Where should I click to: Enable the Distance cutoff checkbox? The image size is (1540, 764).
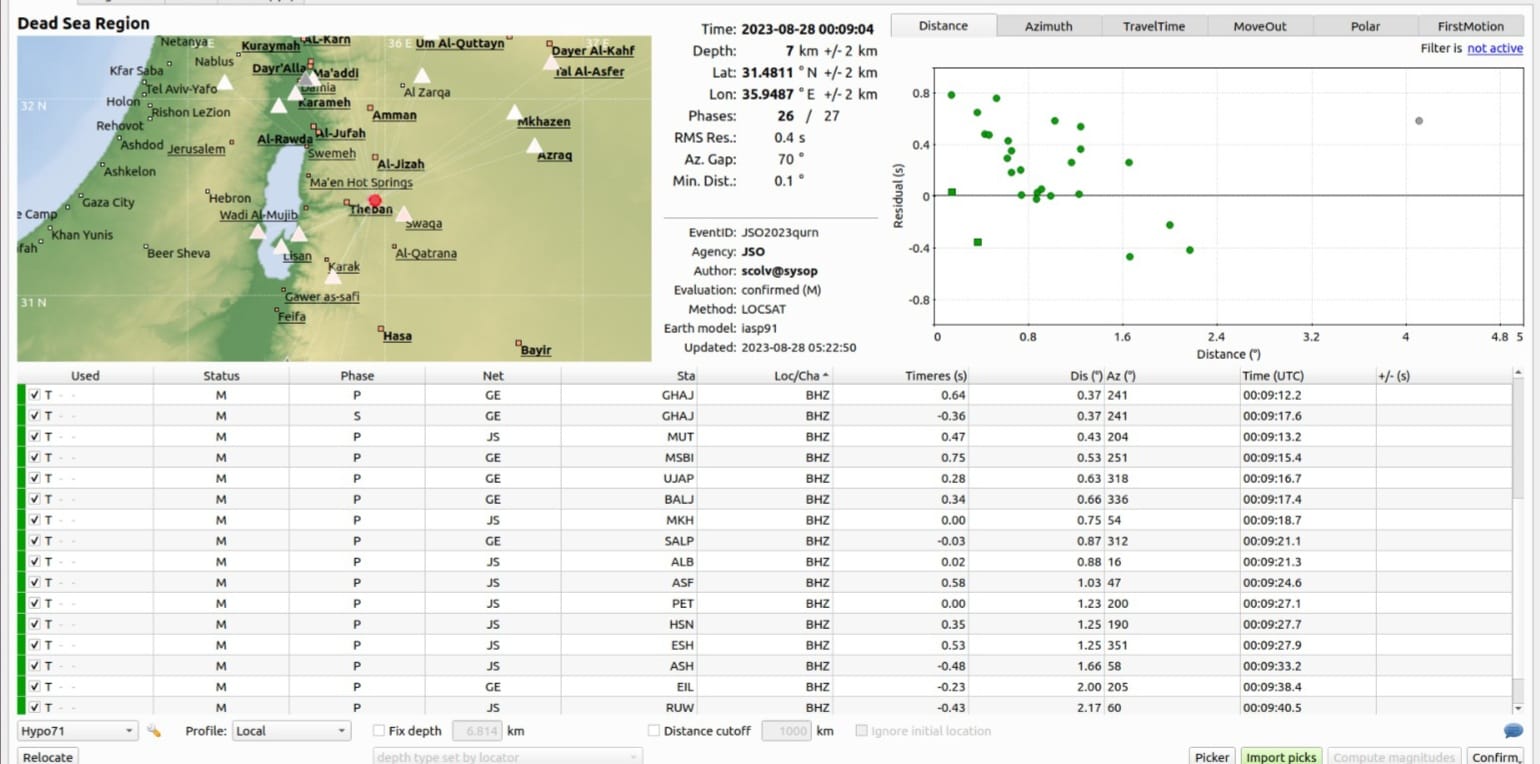click(x=654, y=731)
